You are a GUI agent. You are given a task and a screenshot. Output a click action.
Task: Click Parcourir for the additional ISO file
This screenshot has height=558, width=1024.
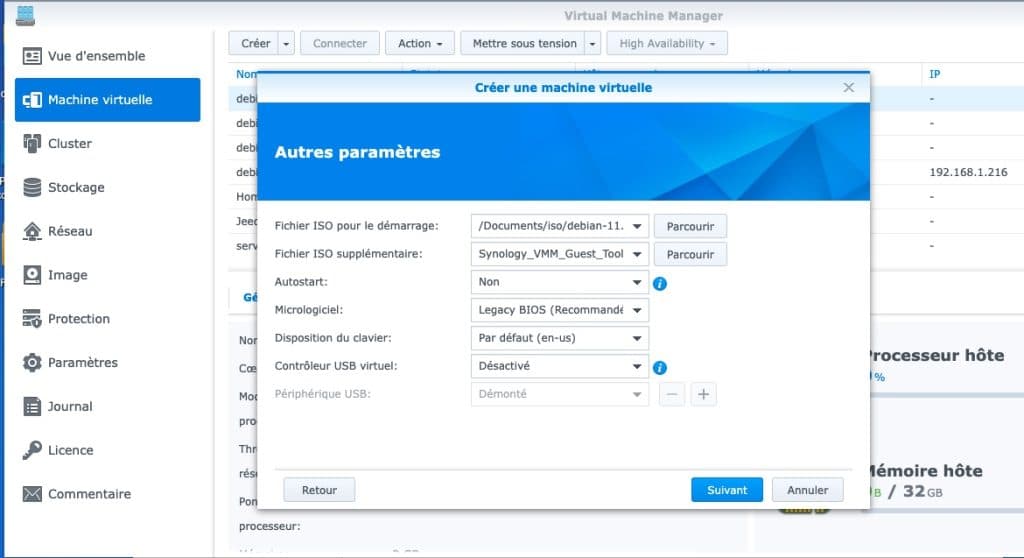click(690, 255)
